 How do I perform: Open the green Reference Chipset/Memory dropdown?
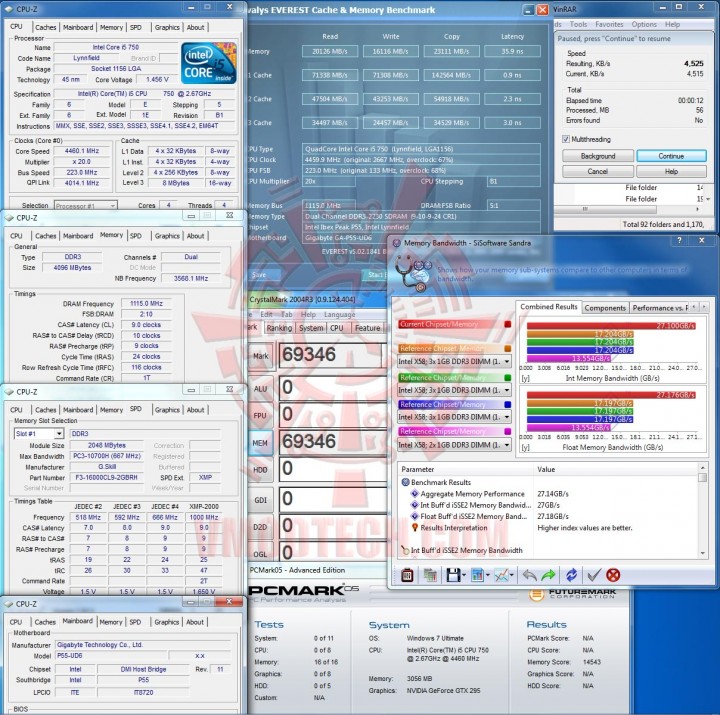click(454, 390)
